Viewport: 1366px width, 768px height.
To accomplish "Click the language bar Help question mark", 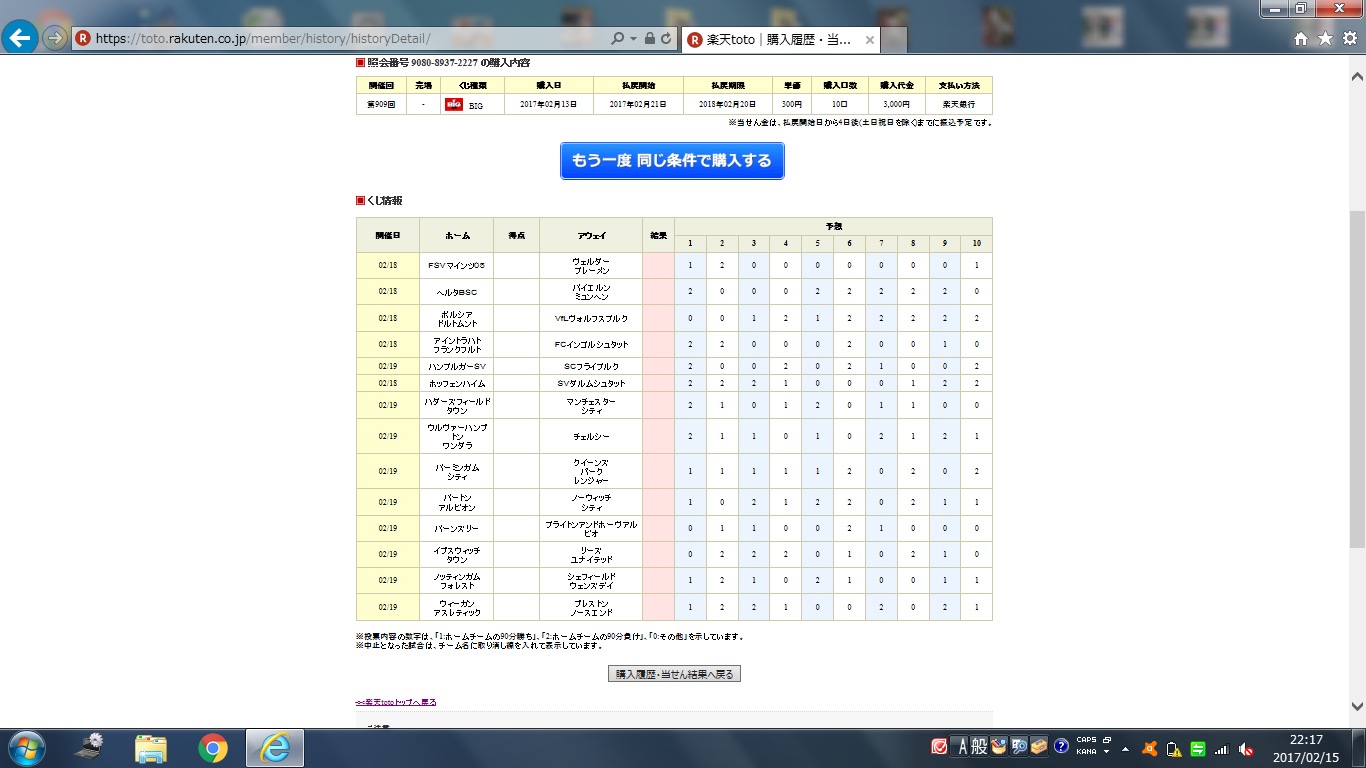I will [x=1061, y=747].
